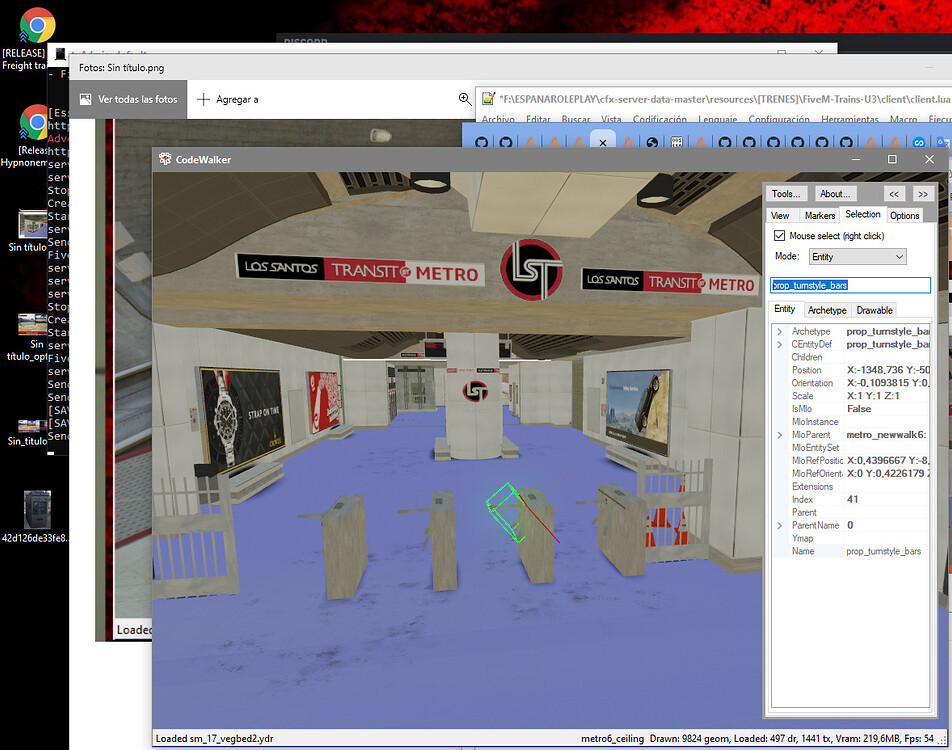952x750 pixels.
Task: Switch to the Markers tab
Action: (x=819, y=215)
